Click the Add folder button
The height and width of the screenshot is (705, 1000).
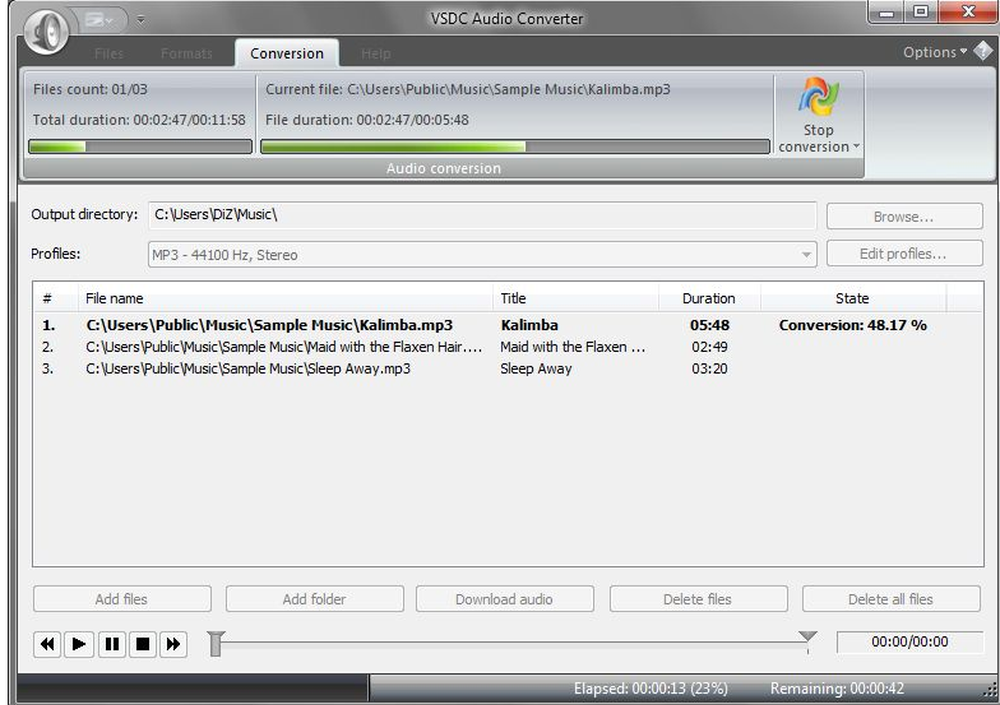coord(314,599)
